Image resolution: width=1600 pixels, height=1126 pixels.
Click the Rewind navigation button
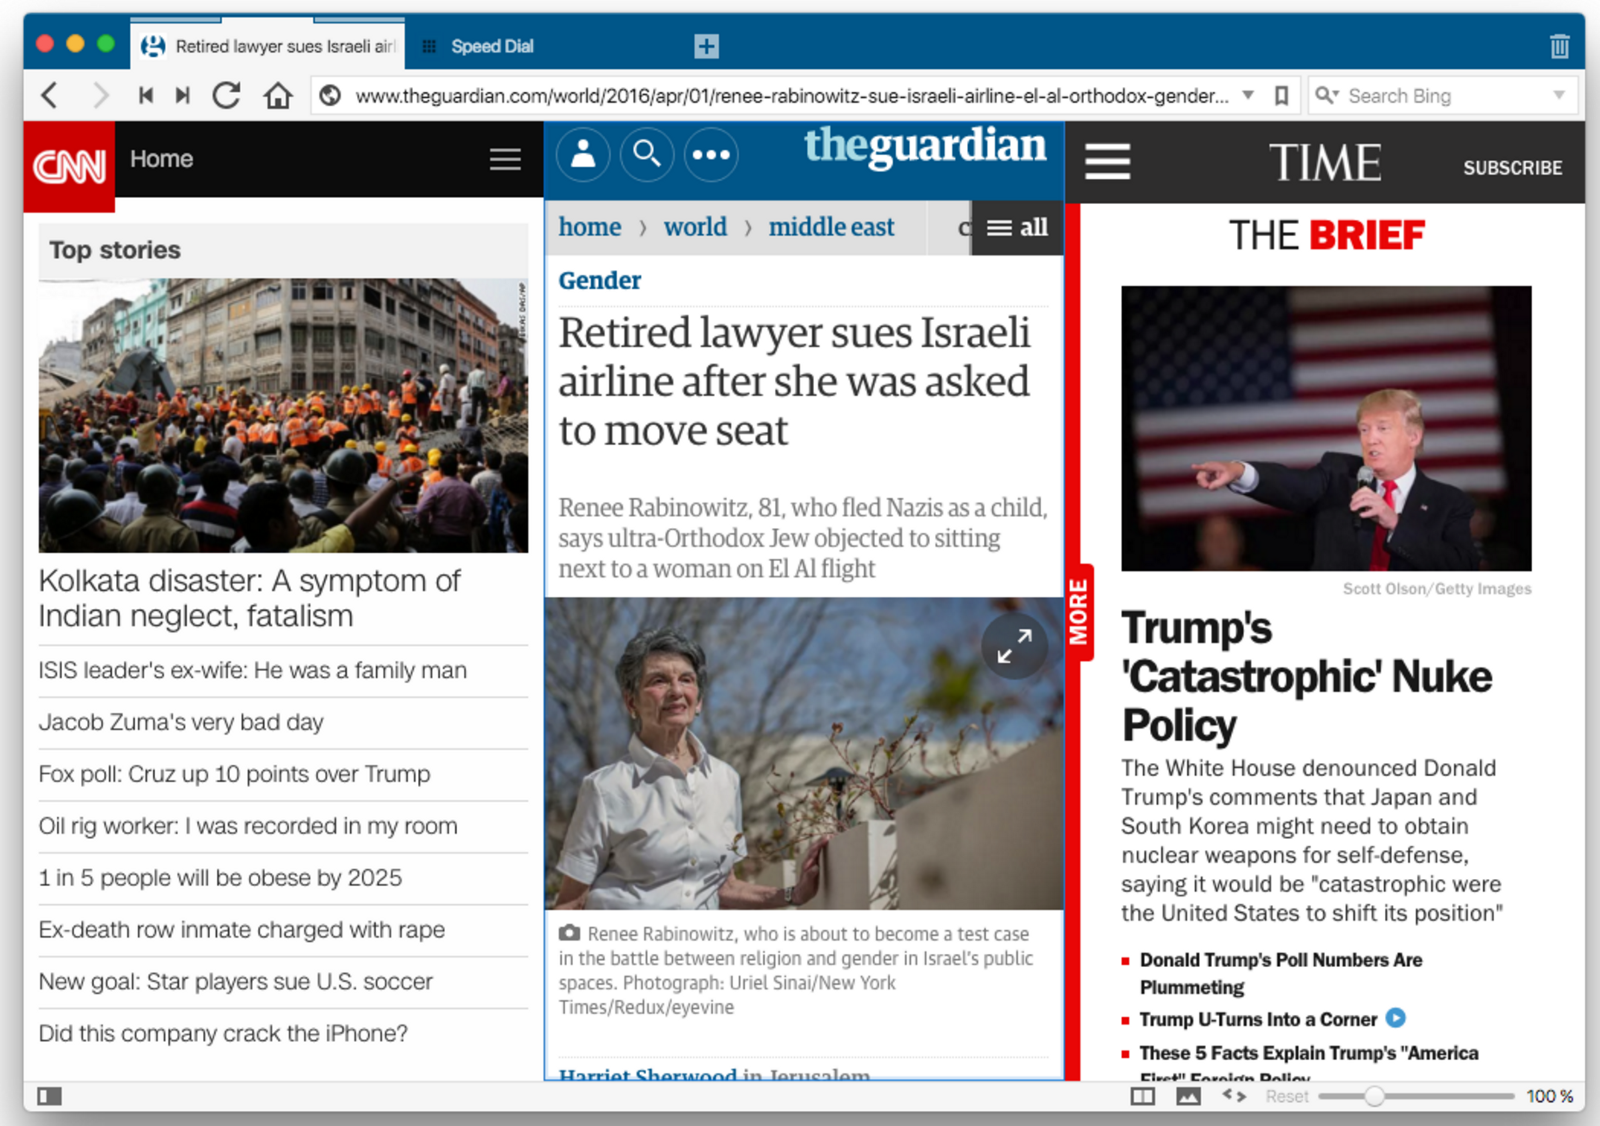coord(146,96)
